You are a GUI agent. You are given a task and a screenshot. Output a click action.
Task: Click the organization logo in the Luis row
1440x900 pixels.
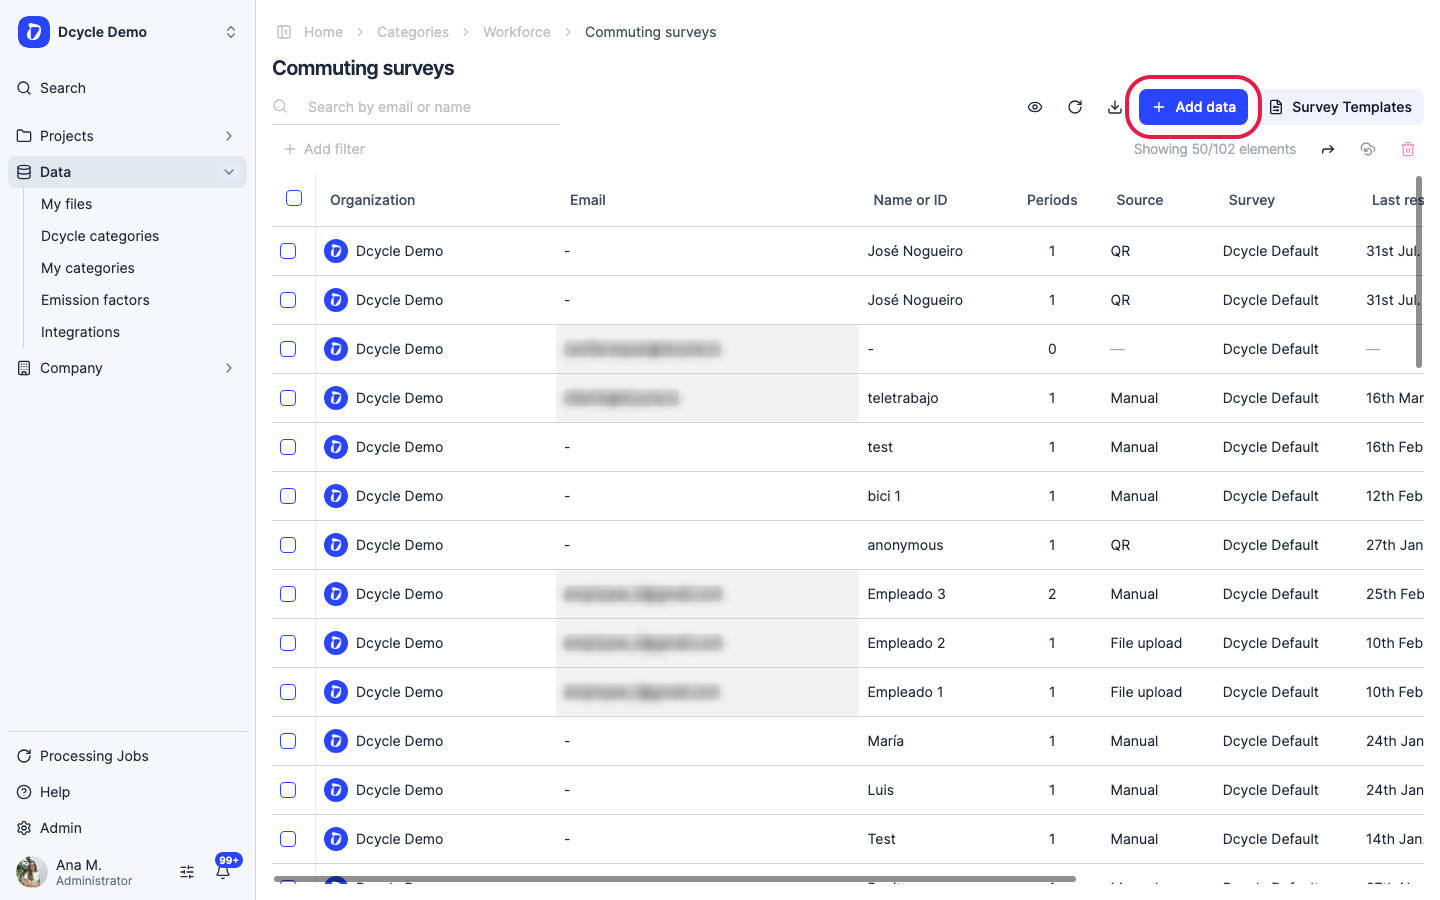tap(336, 790)
